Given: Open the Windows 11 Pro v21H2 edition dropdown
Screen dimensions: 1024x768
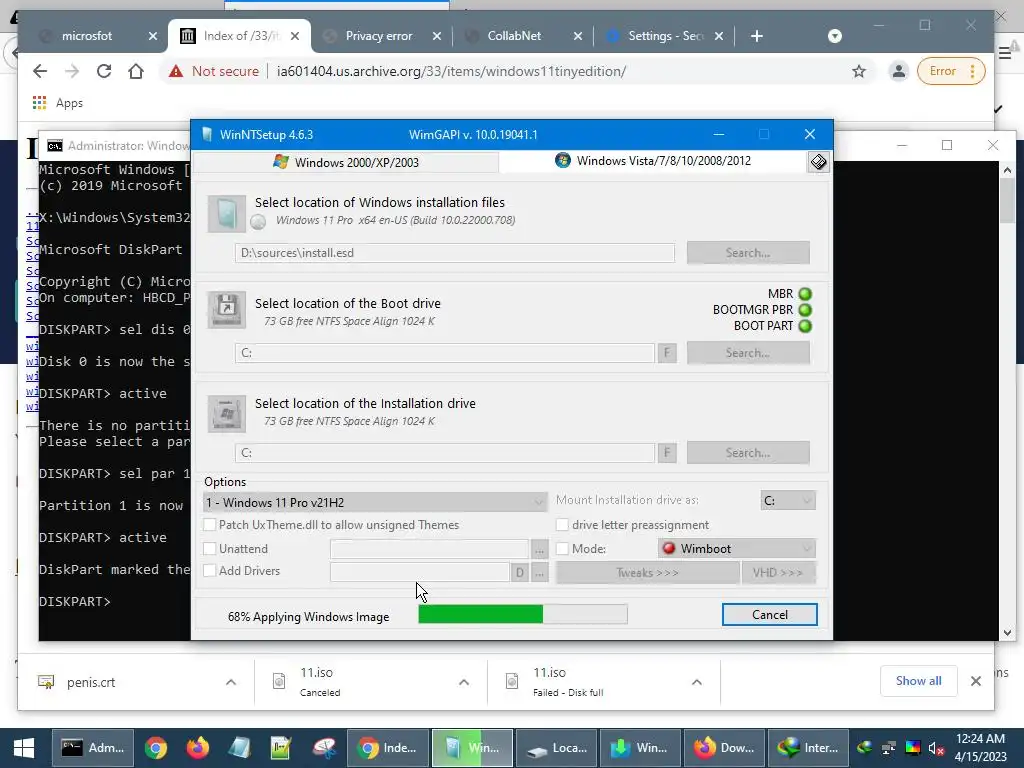Looking at the screenshot, I should click(376, 502).
